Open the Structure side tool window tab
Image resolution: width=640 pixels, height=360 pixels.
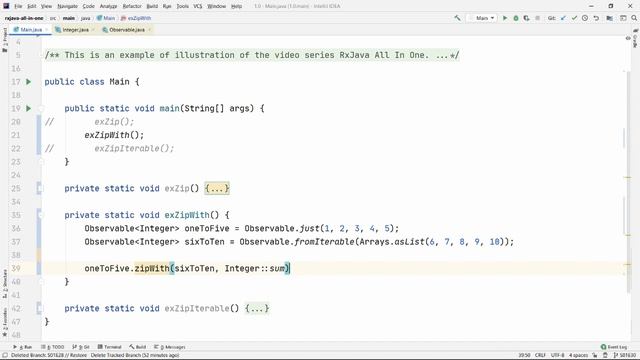[4, 283]
